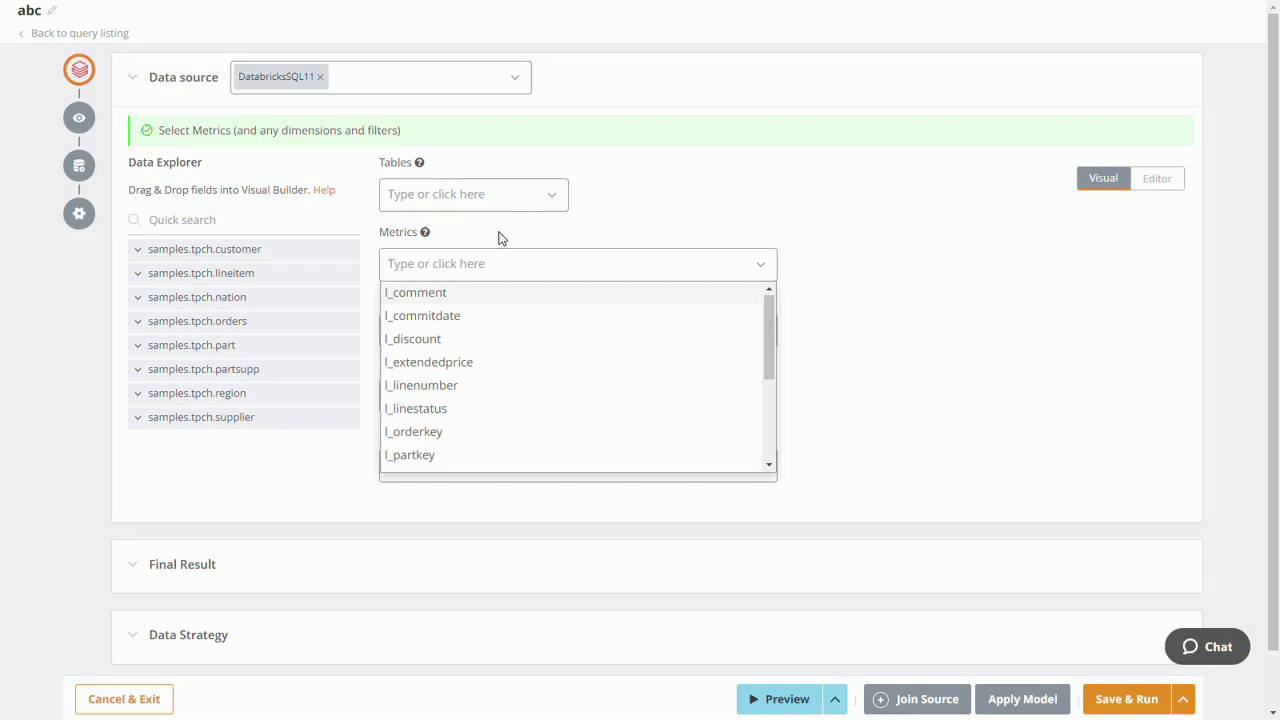The image size is (1280, 720).
Task: Click the metrics list scrollbar down arrow
Action: [x=769, y=465]
